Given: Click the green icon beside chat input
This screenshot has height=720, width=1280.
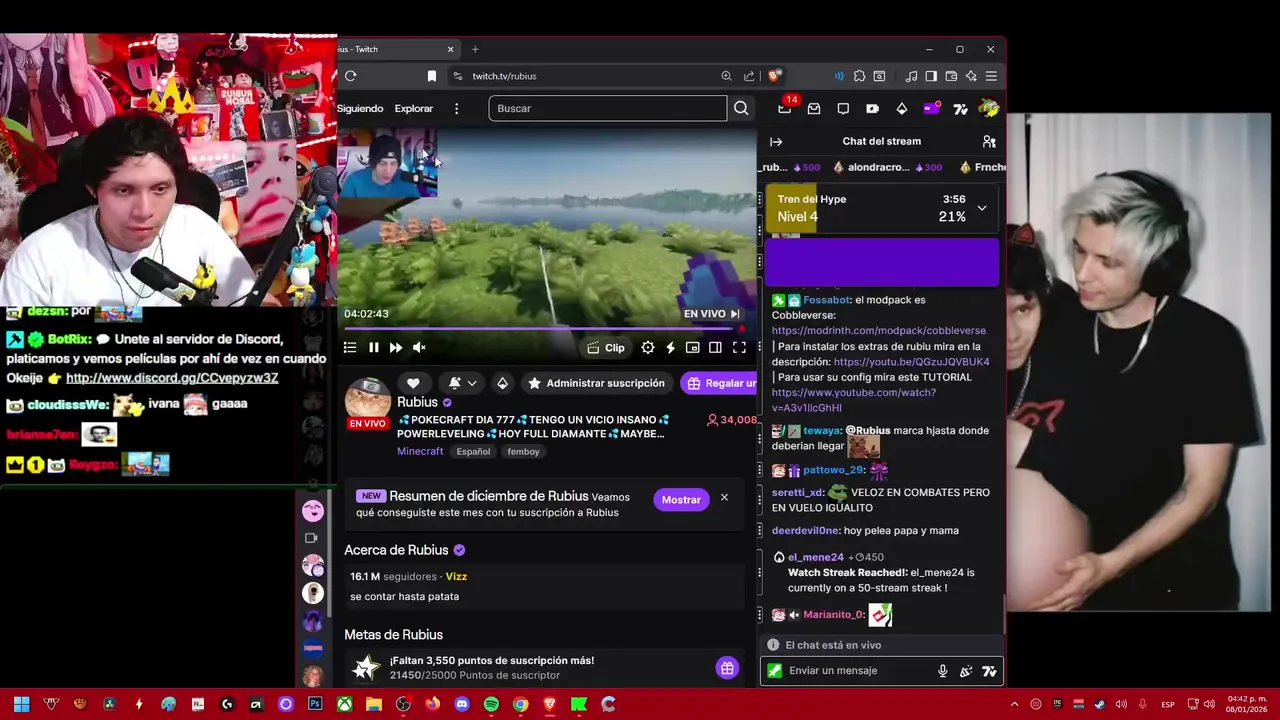Looking at the screenshot, I should click(x=774, y=671).
